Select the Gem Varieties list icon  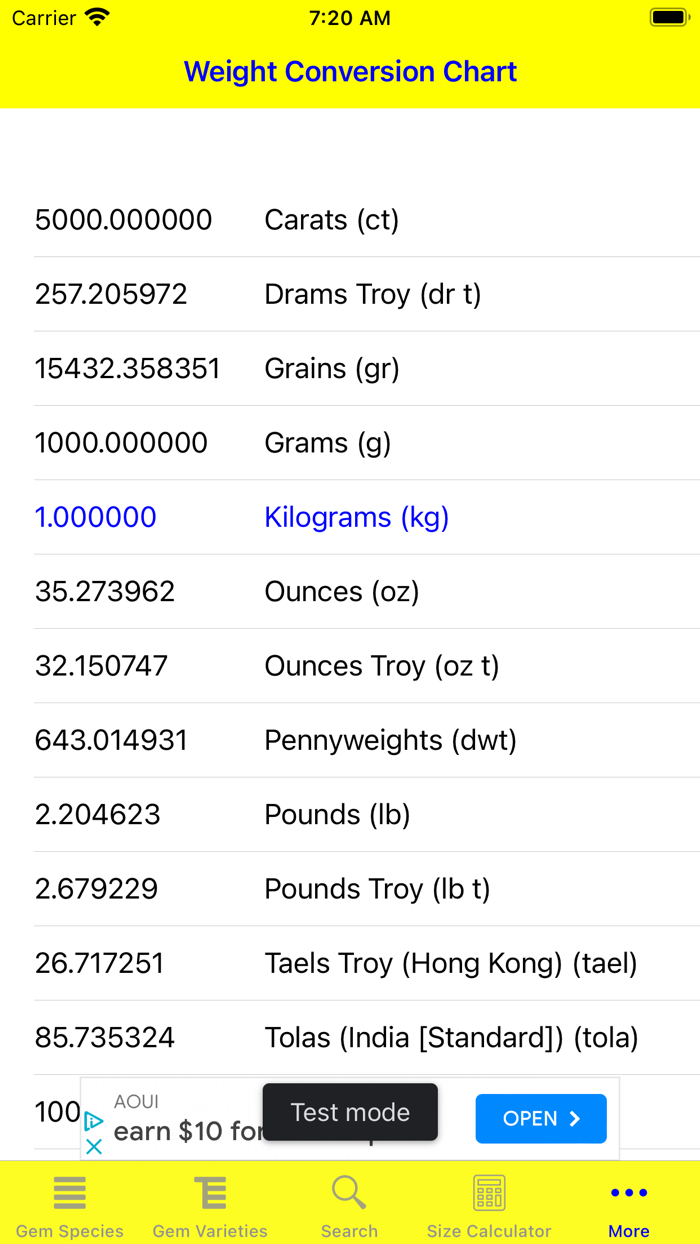209,1192
